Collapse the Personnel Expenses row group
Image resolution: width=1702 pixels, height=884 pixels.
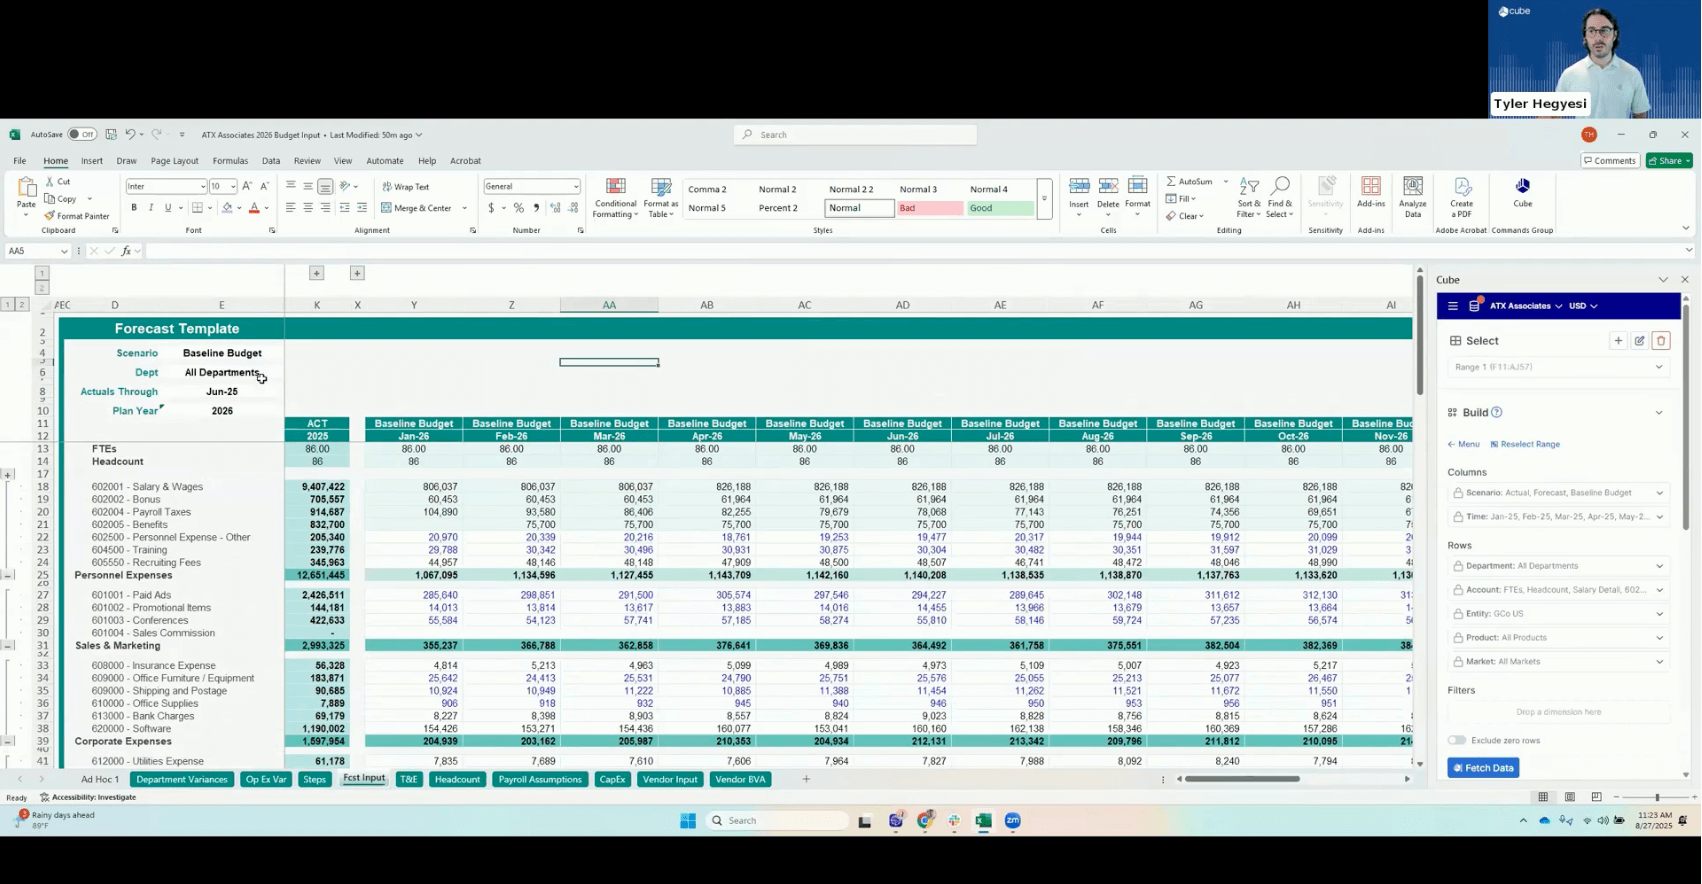(x=8, y=575)
